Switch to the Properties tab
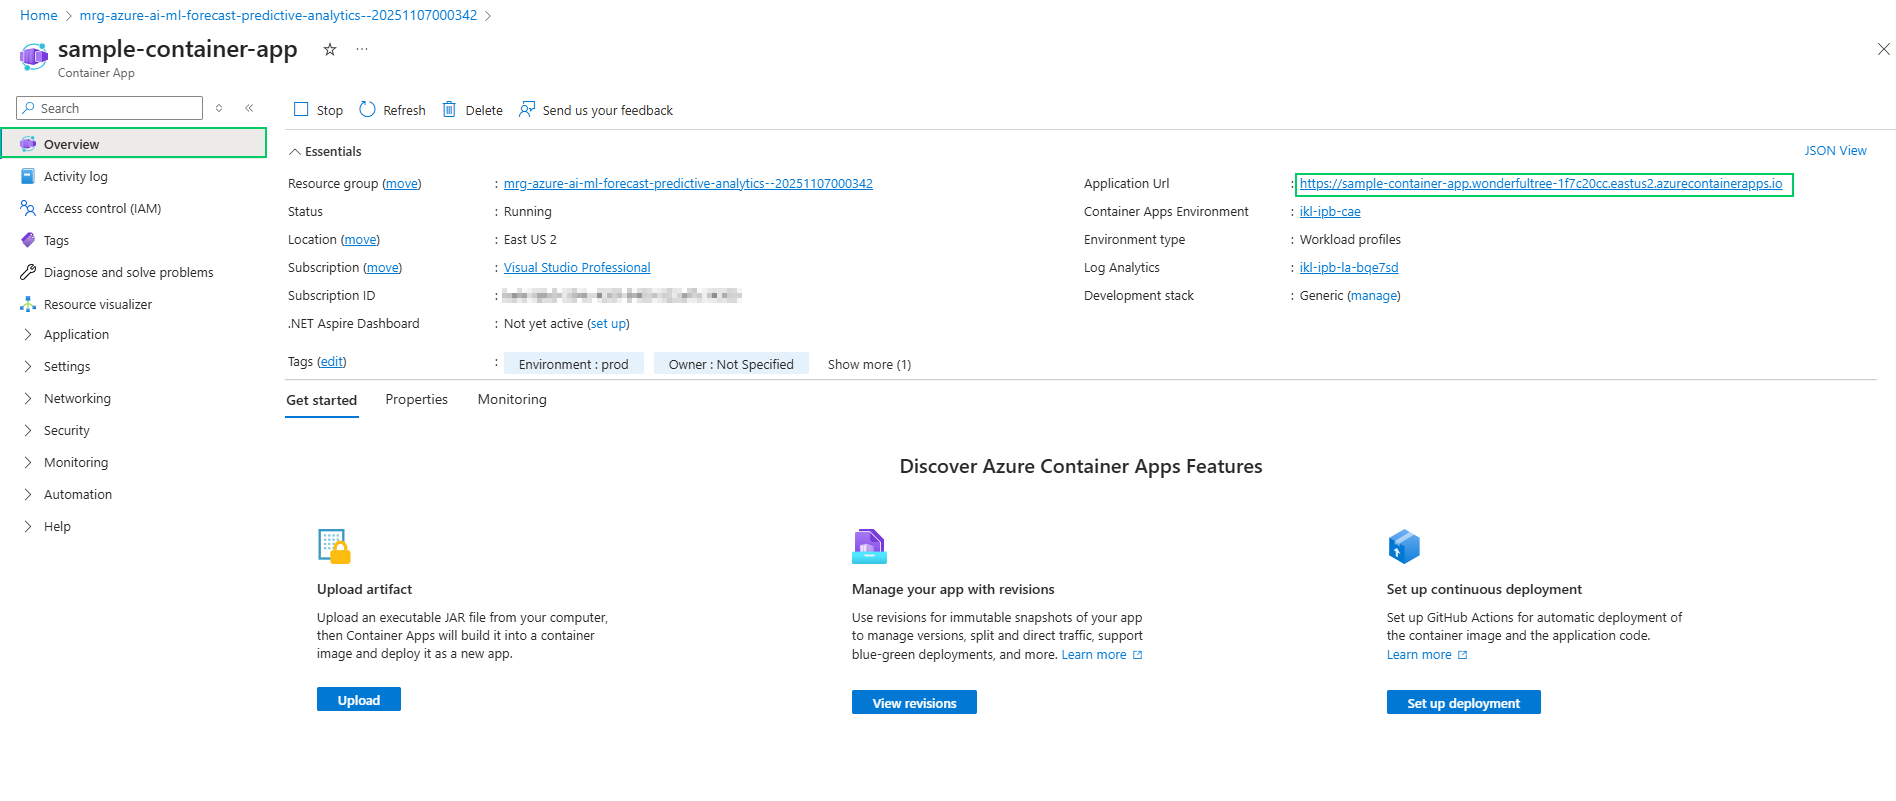 (x=416, y=399)
